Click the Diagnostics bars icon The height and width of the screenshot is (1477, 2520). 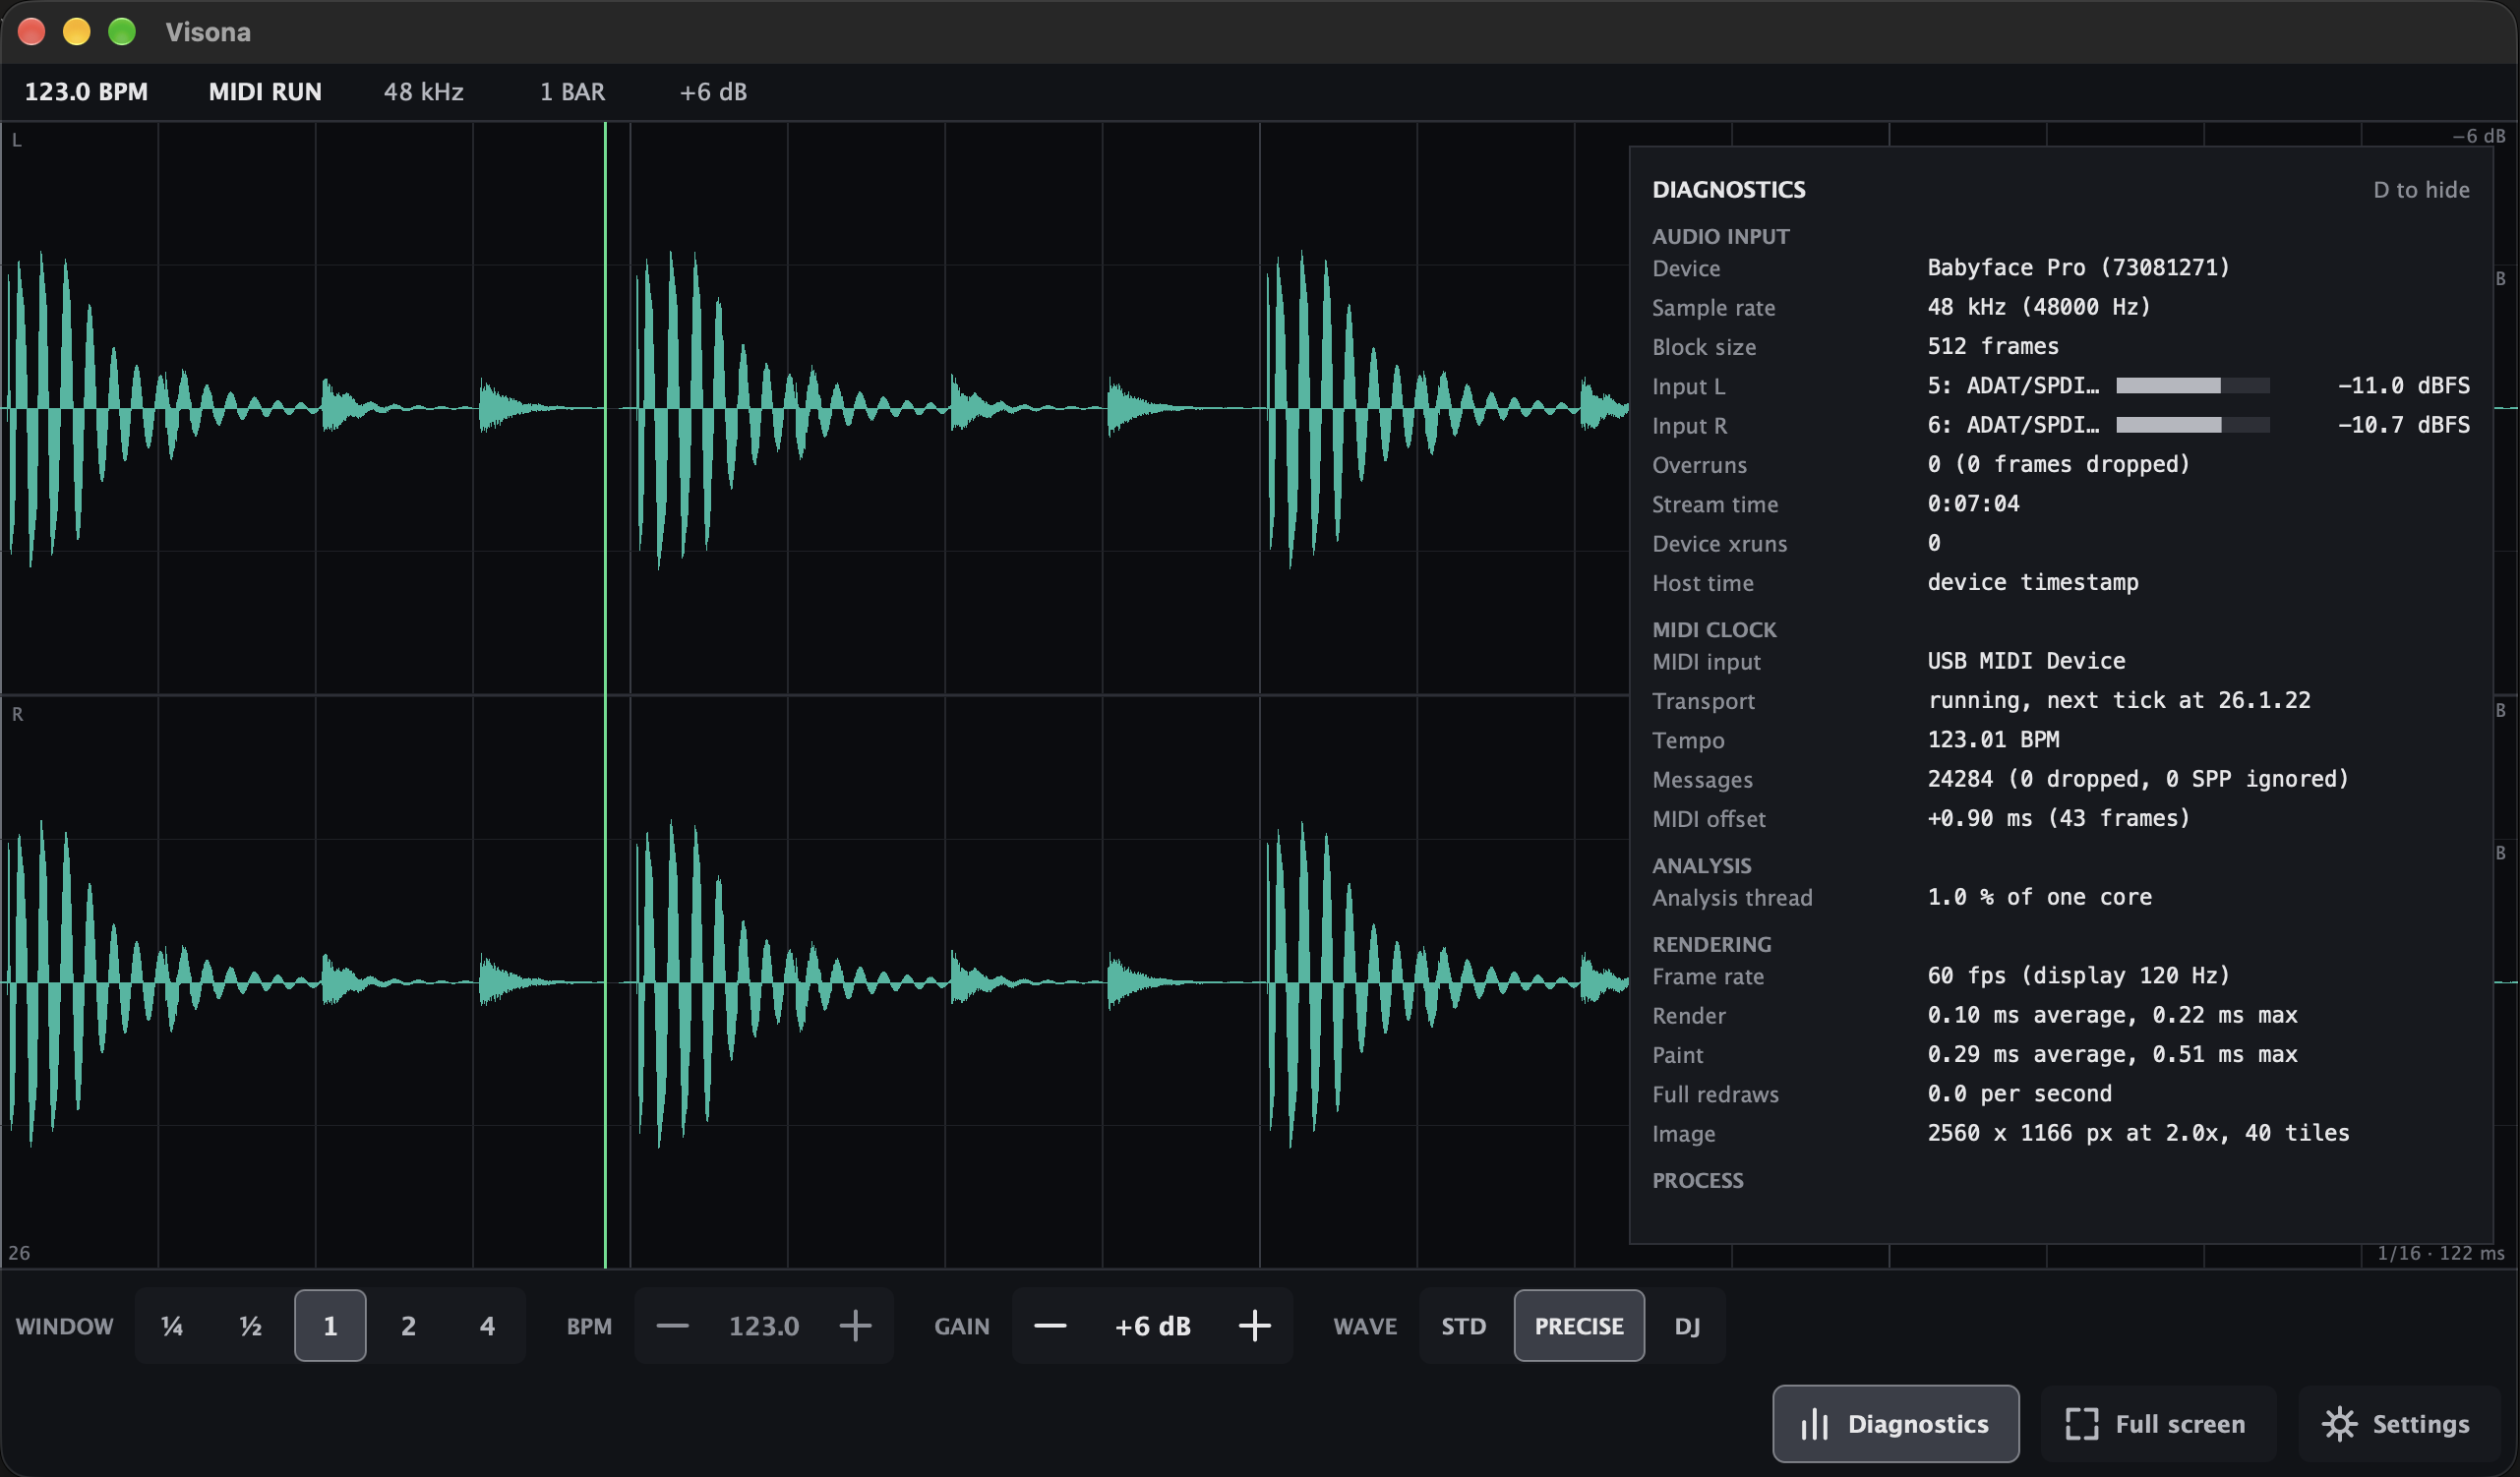coord(1814,1424)
